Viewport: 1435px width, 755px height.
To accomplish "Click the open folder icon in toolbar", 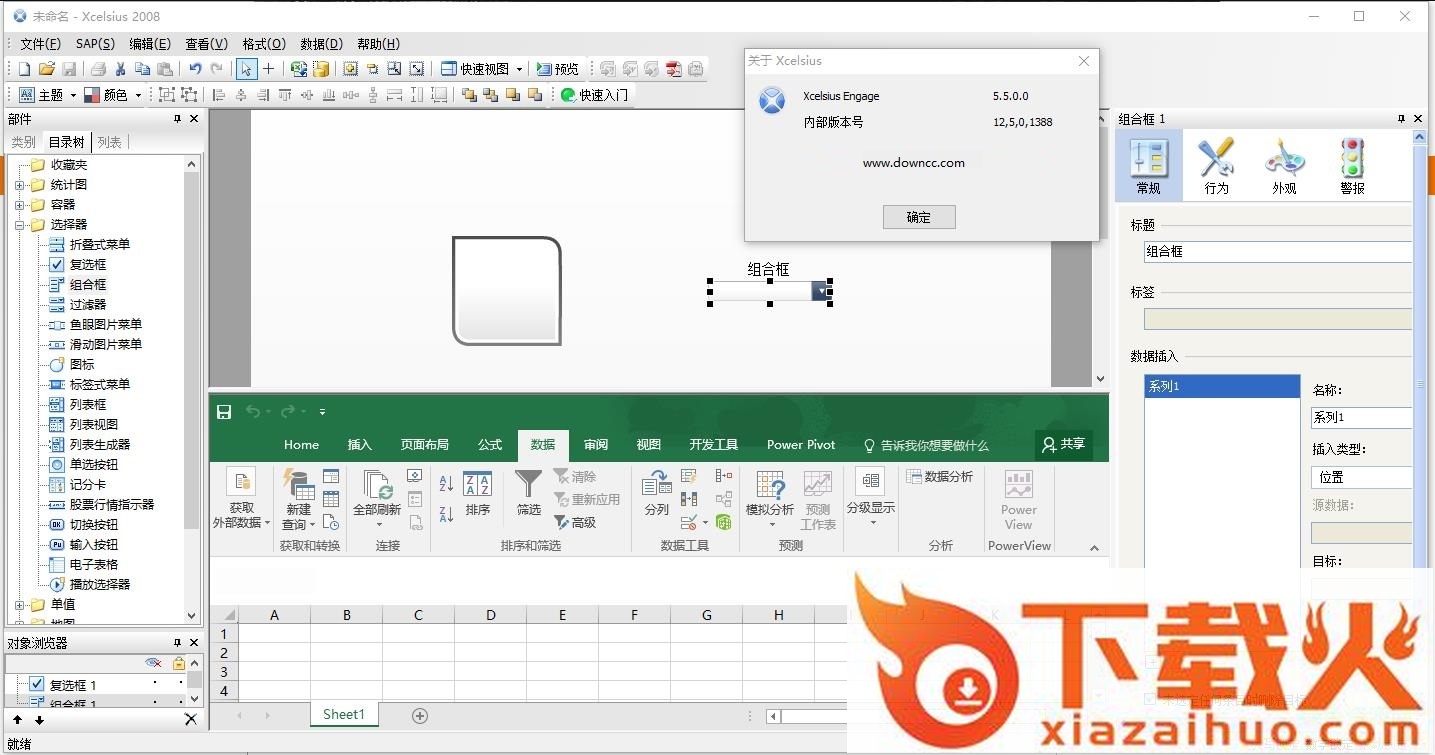I will tap(46, 69).
